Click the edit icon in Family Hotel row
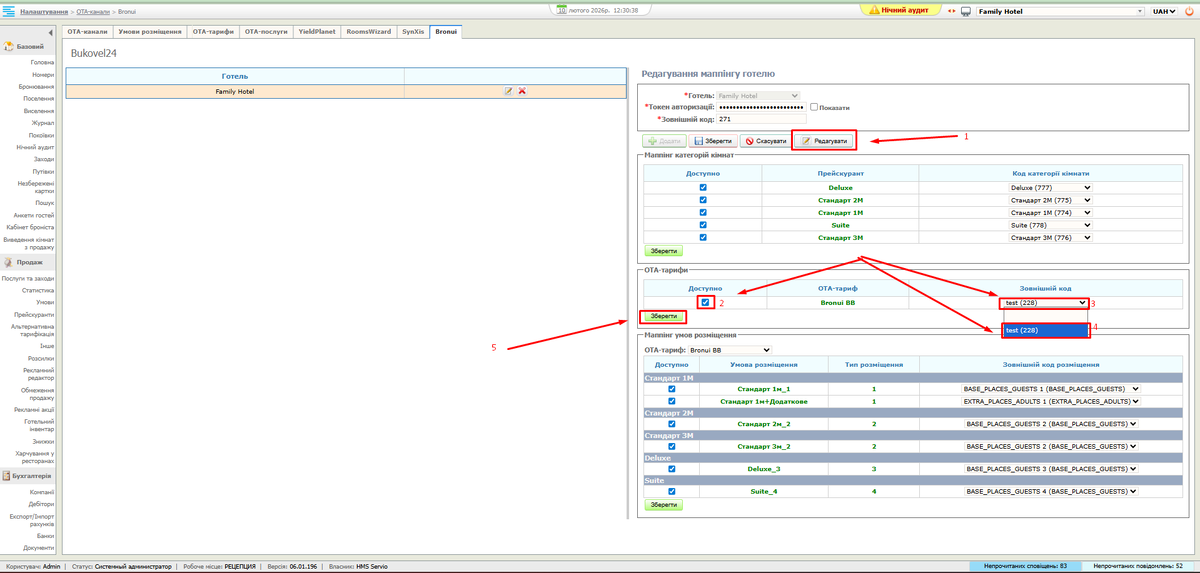Viewport: 1200px width, 573px height. 508,91
